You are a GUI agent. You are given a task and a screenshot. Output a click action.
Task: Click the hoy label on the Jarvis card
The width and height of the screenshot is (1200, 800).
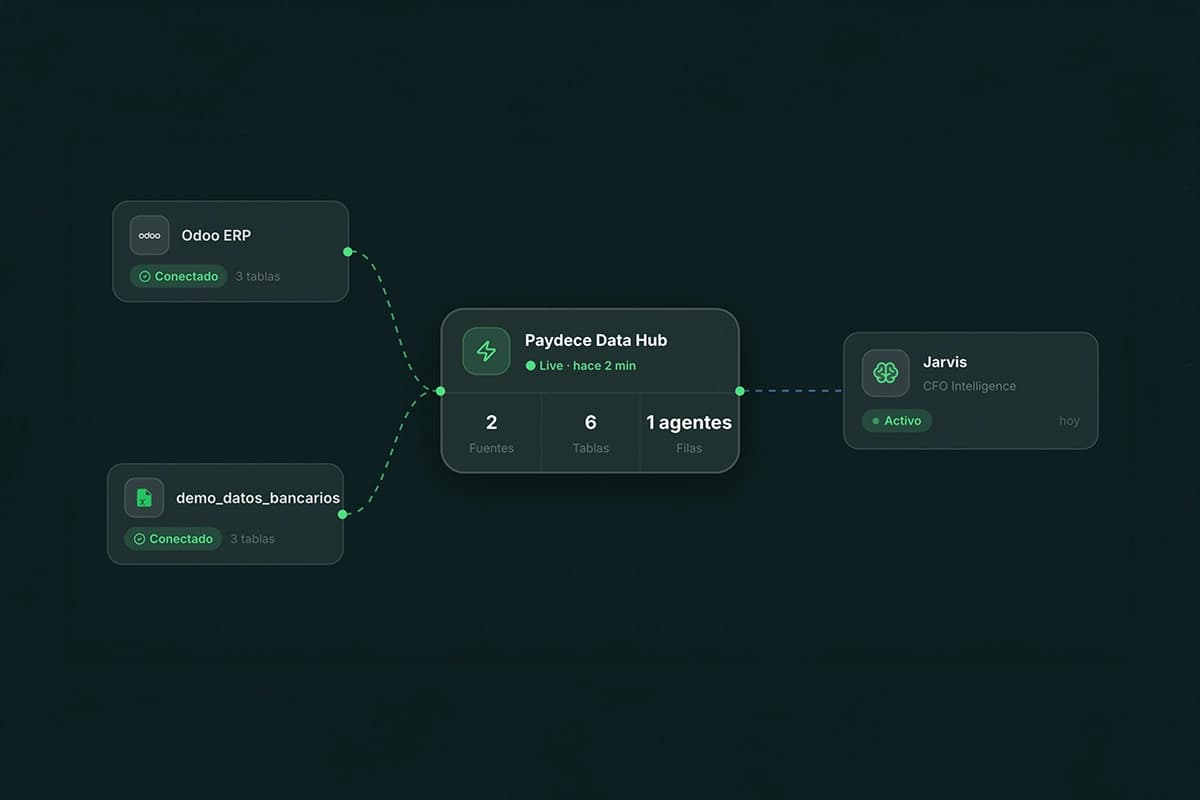pos(1069,421)
